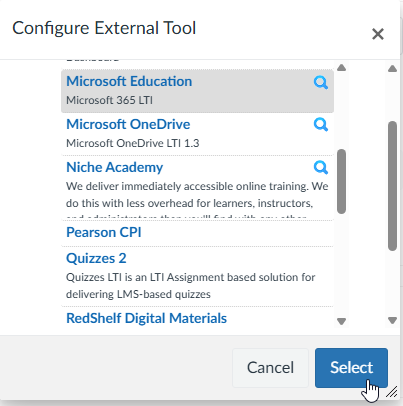This screenshot has height=406, width=403.
Task: Click the Quizzes LTI description text
Action: (x=190, y=286)
